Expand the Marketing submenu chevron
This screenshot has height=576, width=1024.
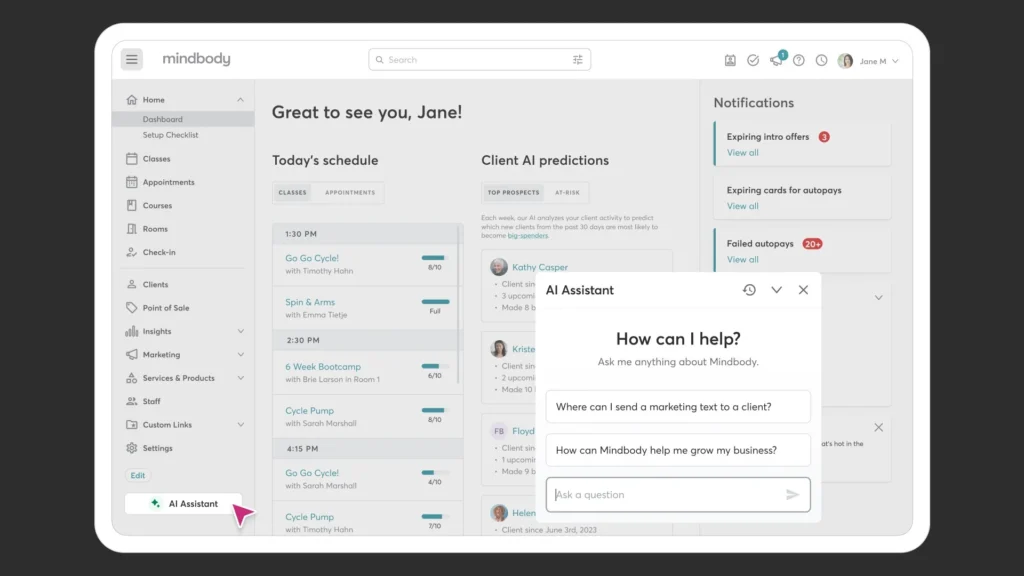pyautogui.click(x=240, y=355)
